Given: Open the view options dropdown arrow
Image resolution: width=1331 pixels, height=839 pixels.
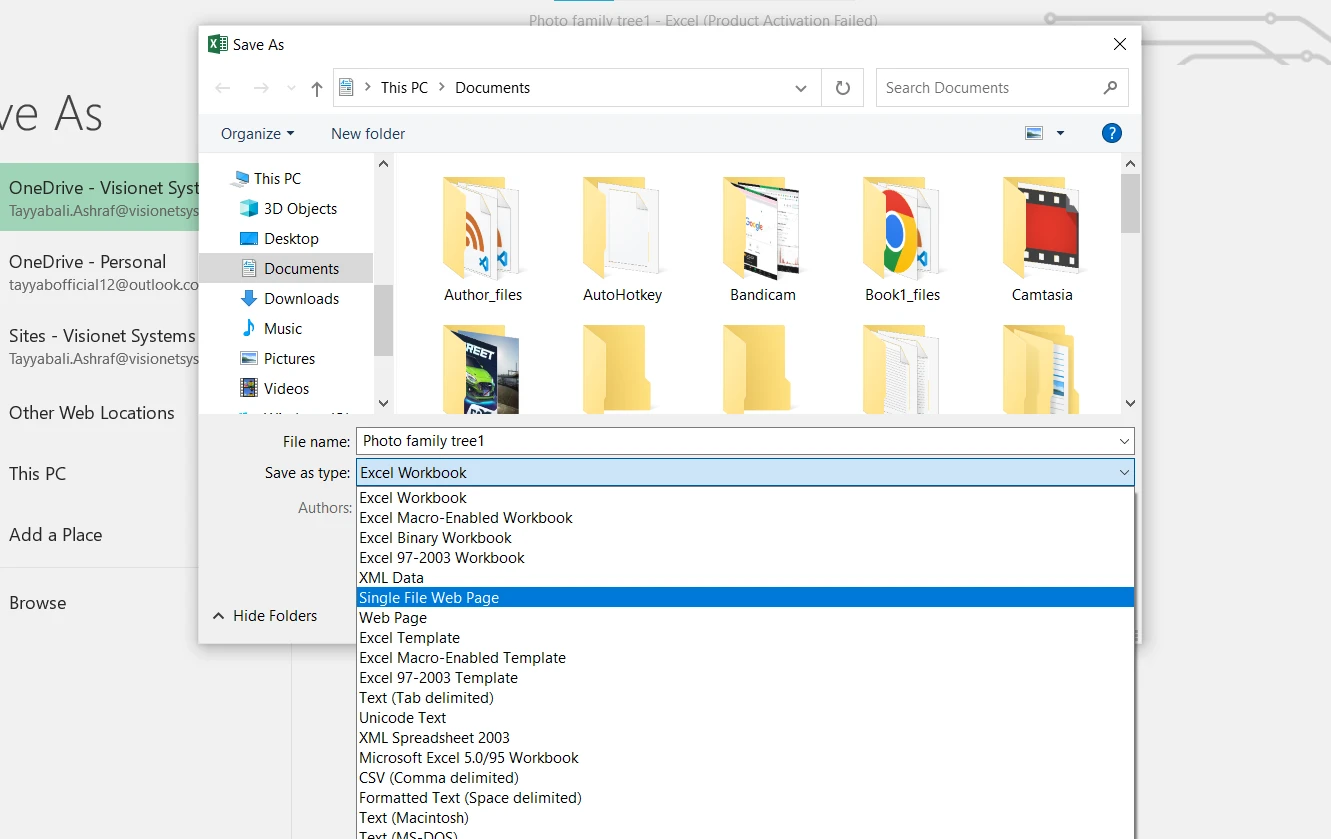Looking at the screenshot, I should [x=1060, y=133].
